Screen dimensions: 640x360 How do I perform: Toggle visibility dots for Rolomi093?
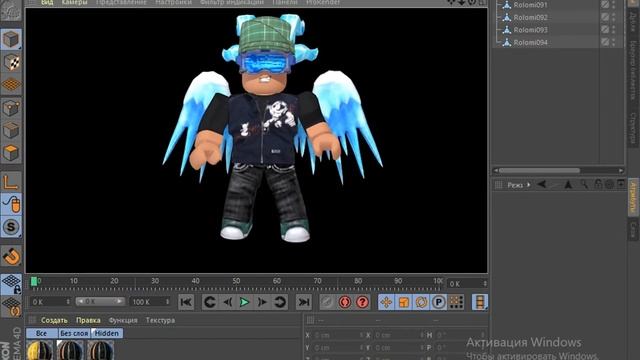click(x=614, y=29)
